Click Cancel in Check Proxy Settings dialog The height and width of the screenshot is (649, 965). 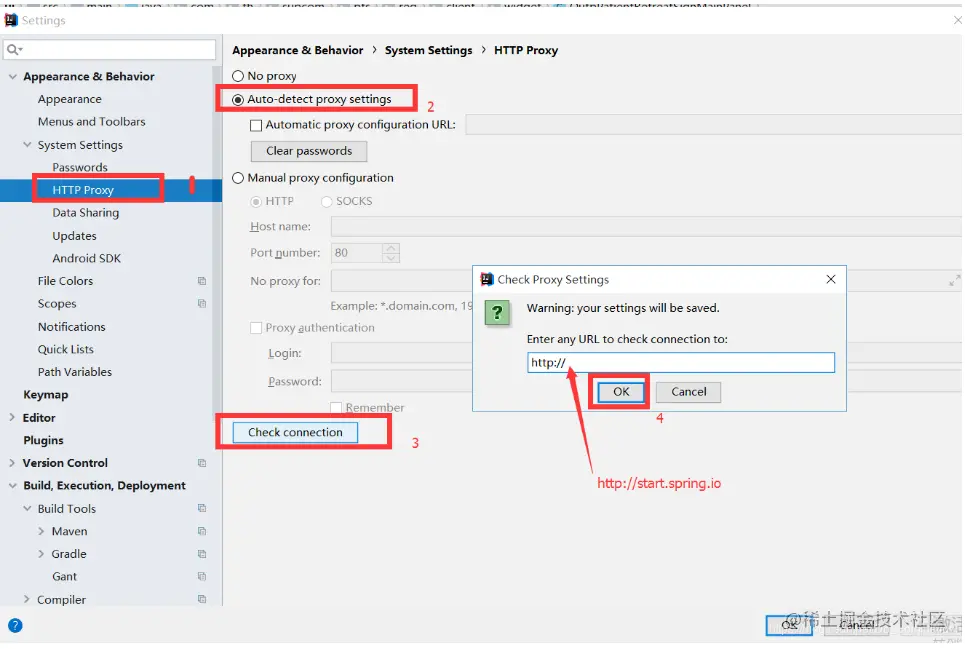(x=689, y=392)
